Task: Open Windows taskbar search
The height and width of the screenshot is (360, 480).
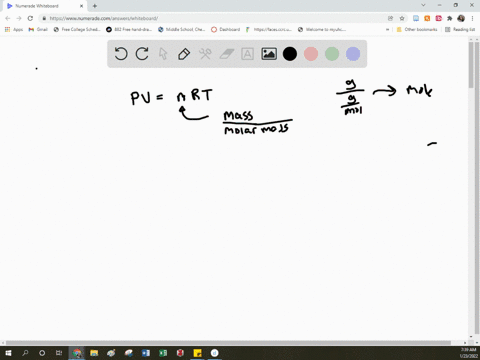Action: click(x=25, y=353)
